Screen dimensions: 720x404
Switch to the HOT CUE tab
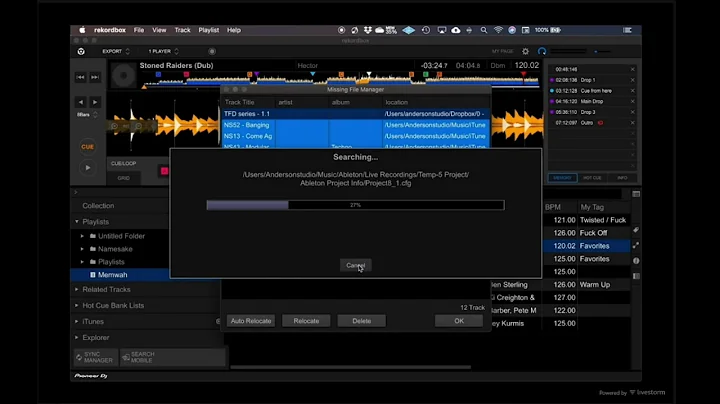click(x=592, y=178)
